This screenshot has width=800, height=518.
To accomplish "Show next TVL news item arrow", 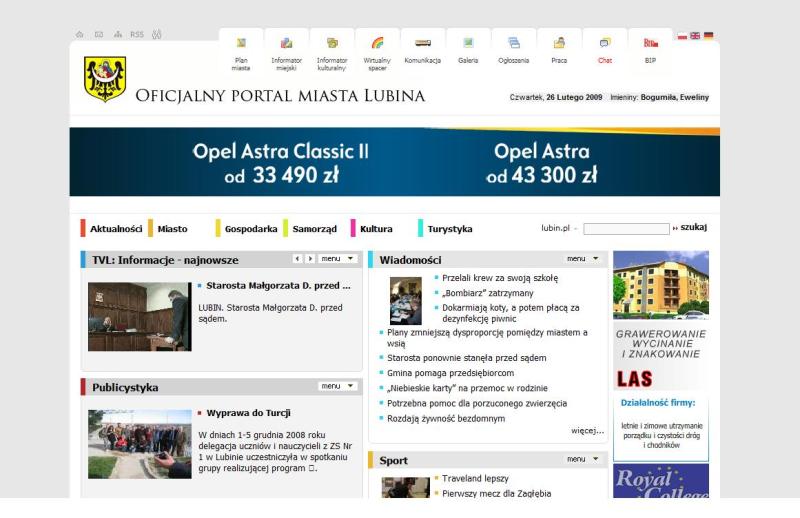I will (x=310, y=259).
